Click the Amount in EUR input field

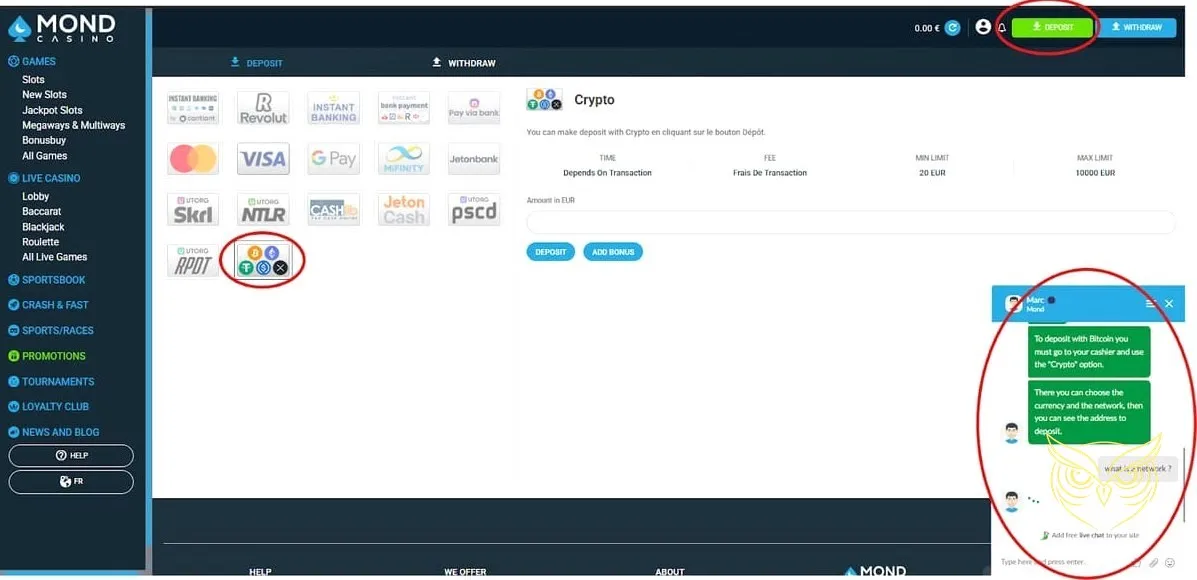click(x=850, y=222)
